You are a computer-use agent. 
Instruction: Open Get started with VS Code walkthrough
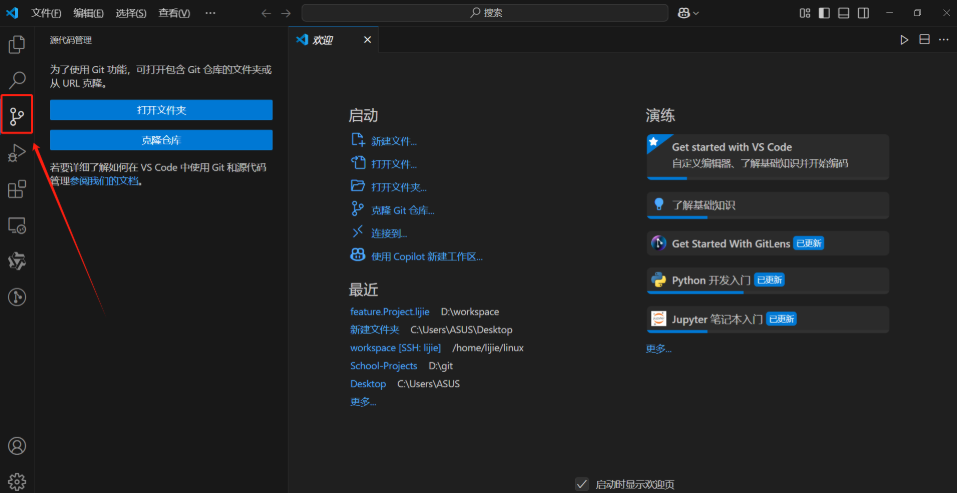pos(768,157)
